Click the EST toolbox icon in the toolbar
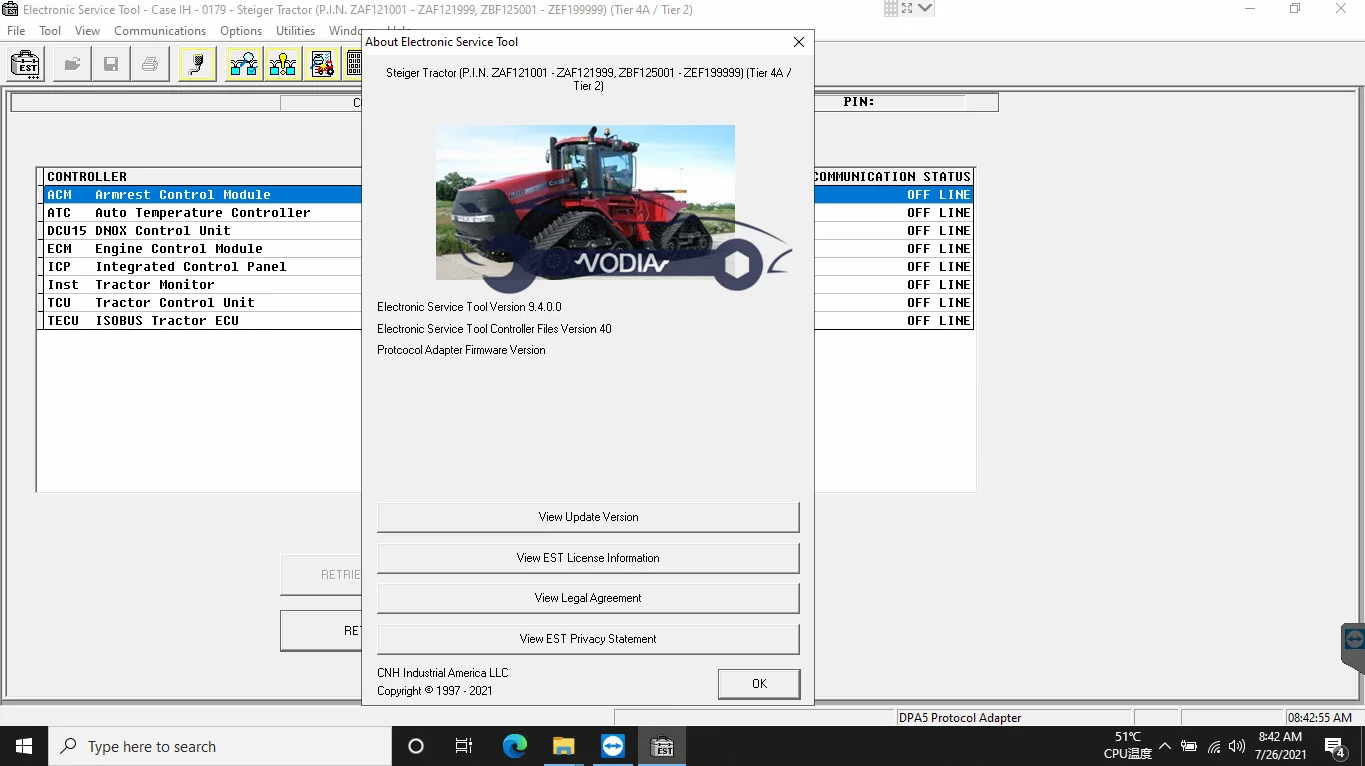 coord(26,65)
